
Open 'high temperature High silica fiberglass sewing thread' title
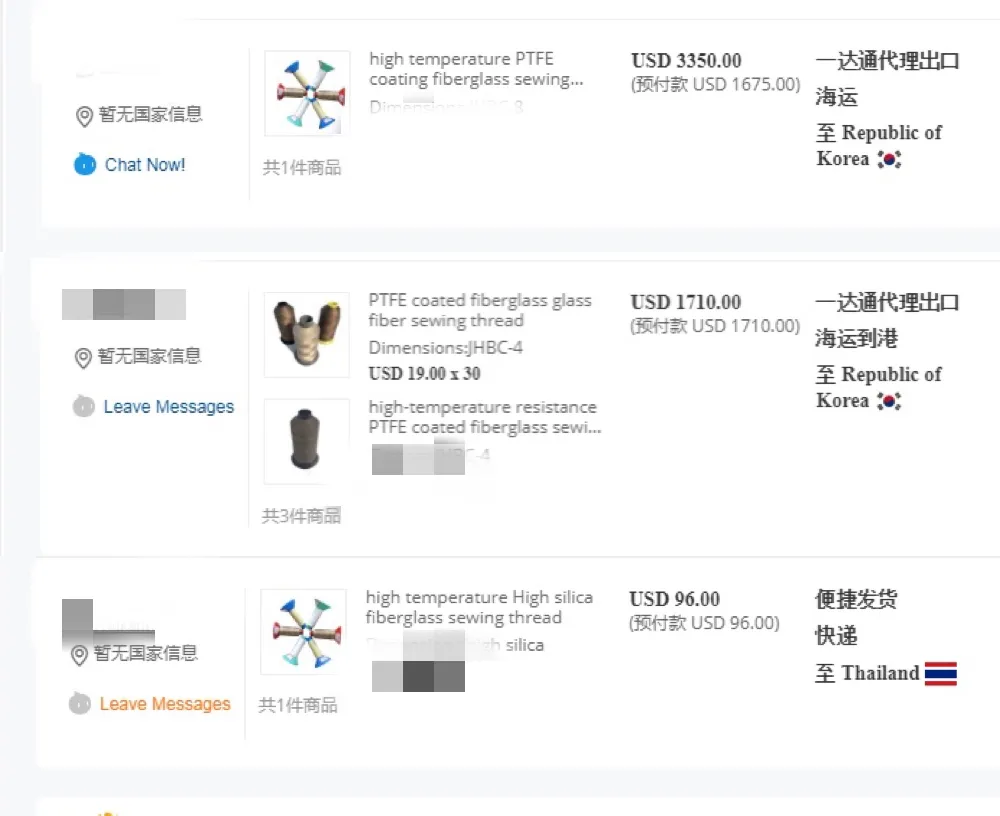coord(478,607)
